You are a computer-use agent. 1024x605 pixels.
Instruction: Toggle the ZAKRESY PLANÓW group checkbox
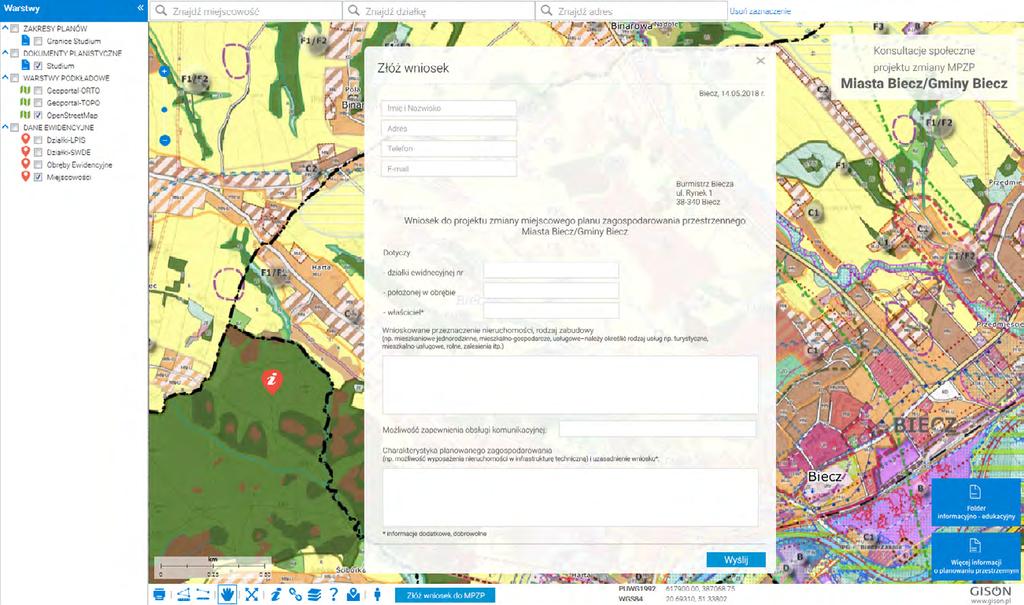tap(14, 29)
